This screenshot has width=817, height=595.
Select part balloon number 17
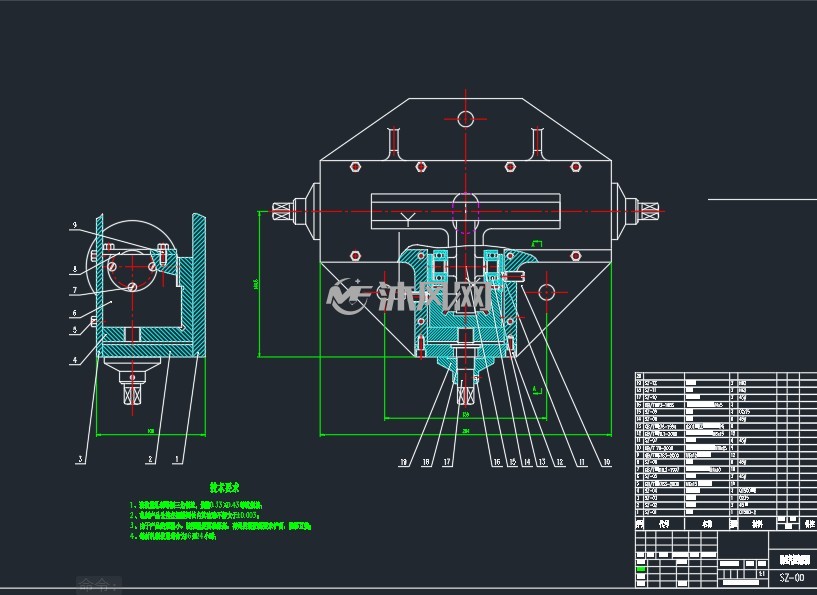[x=447, y=462]
